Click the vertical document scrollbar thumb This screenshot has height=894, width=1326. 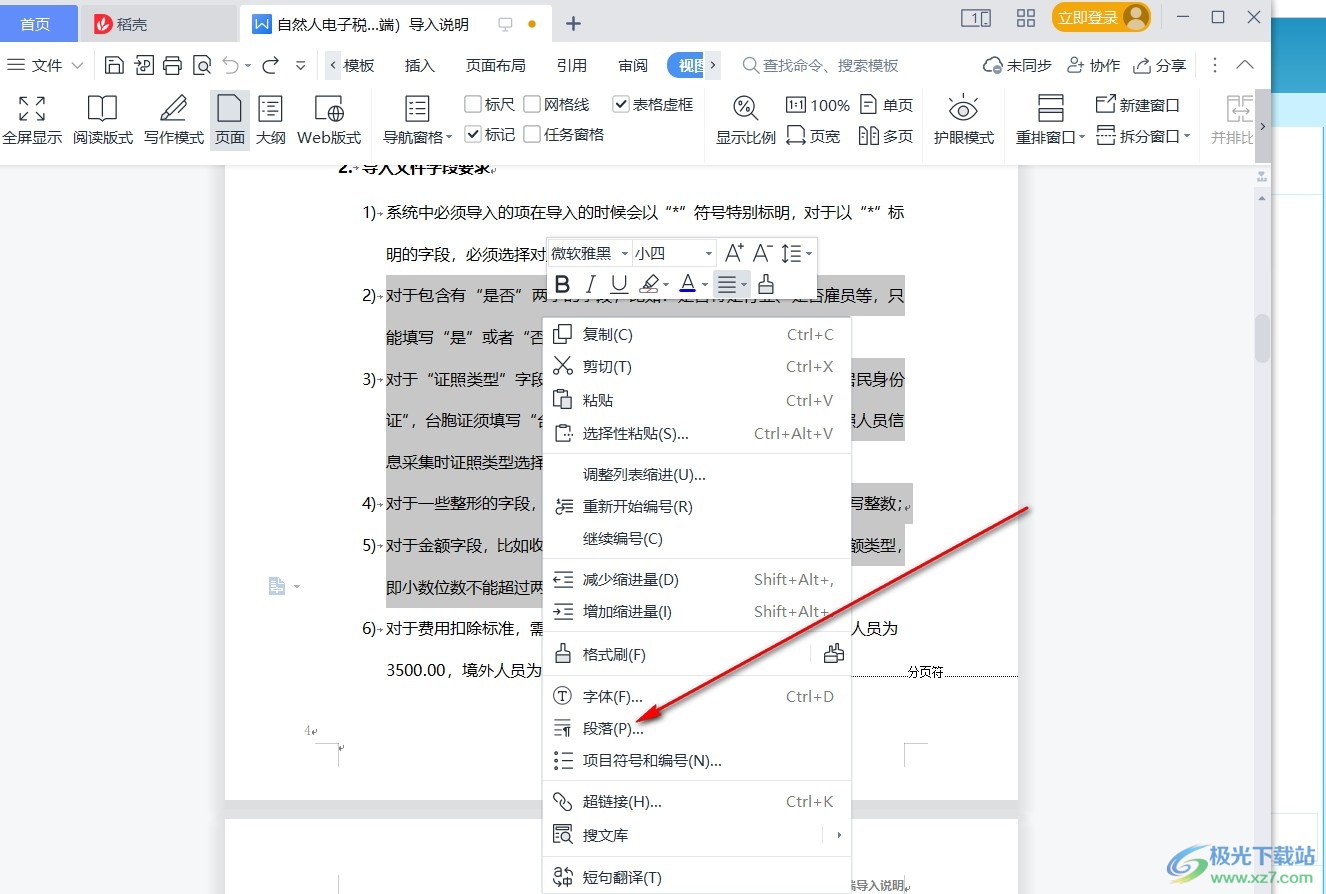point(1262,338)
